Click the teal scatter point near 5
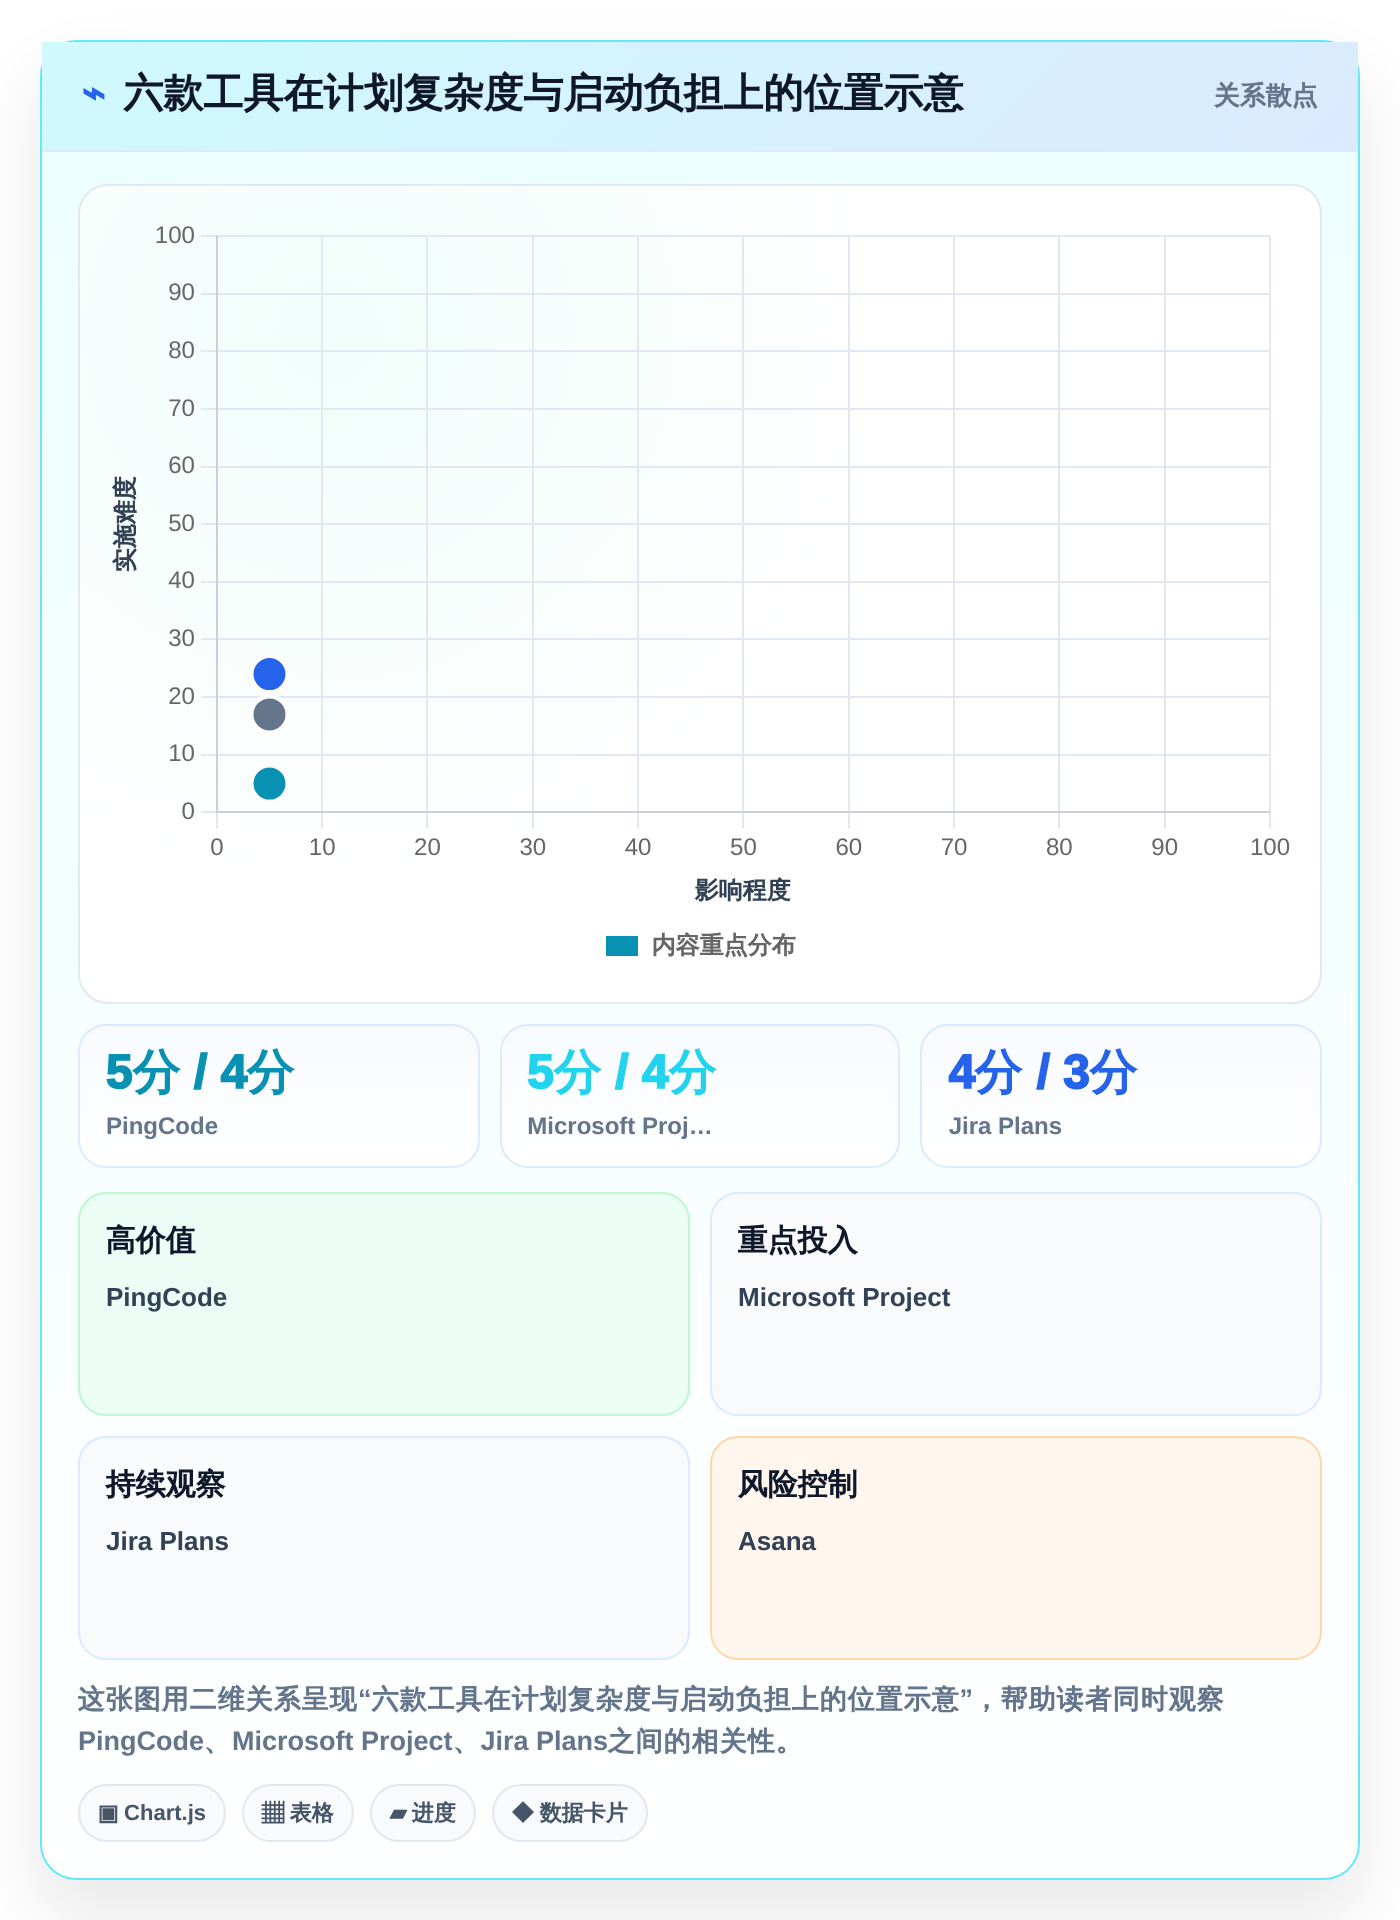1400x1920 pixels. pos(269,784)
